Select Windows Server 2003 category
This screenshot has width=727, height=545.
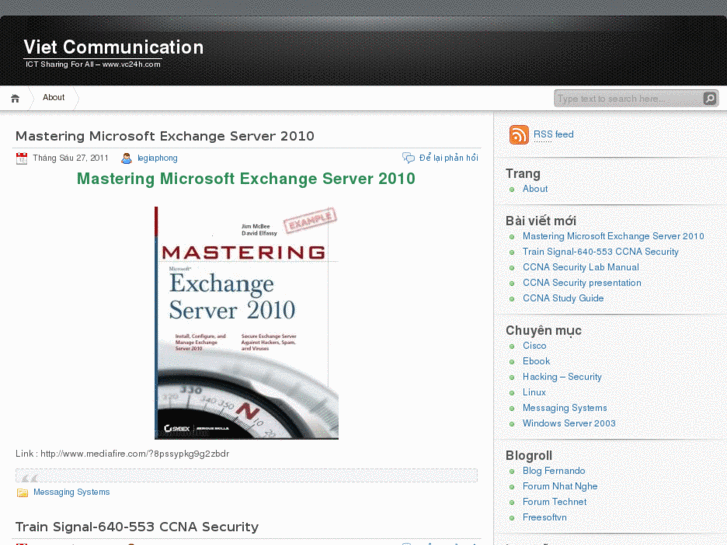(569, 423)
